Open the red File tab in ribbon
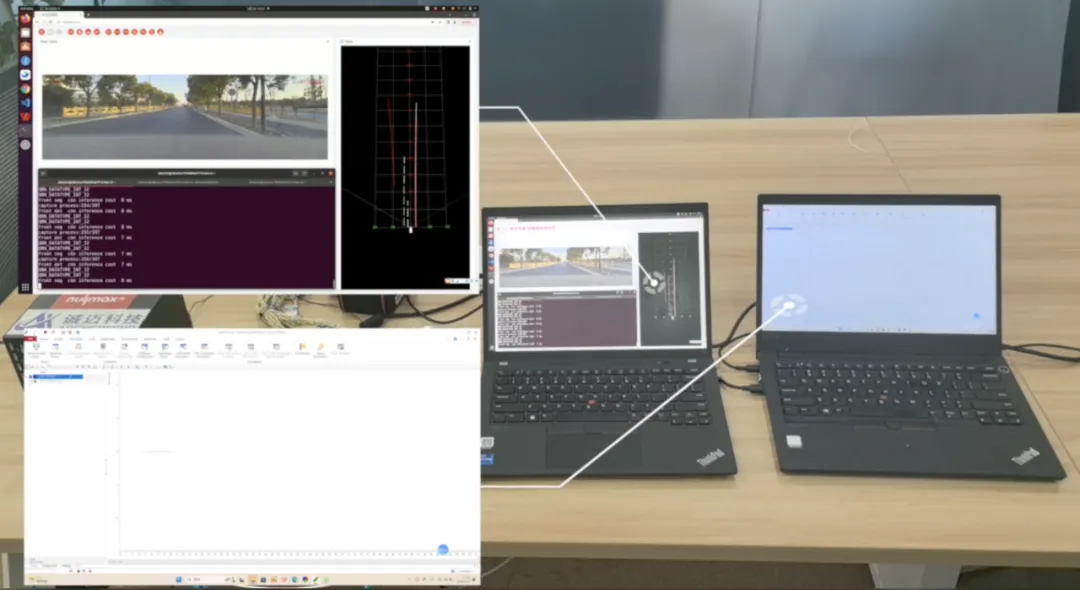1080x590 pixels. coord(36,338)
